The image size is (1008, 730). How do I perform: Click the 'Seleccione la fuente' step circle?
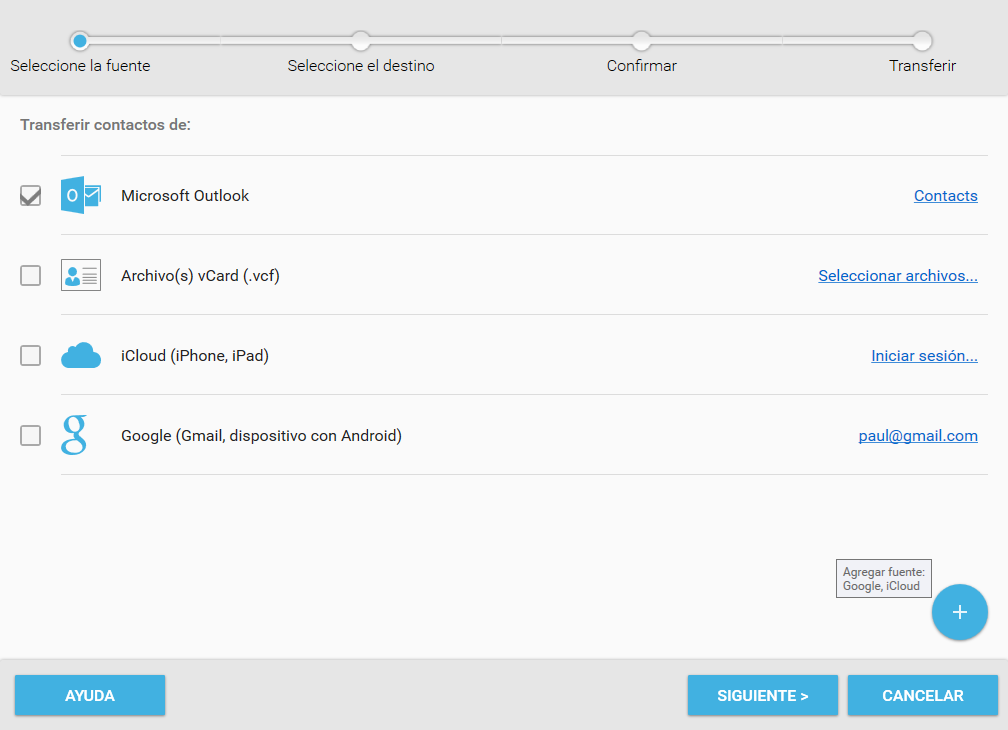tap(80, 41)
